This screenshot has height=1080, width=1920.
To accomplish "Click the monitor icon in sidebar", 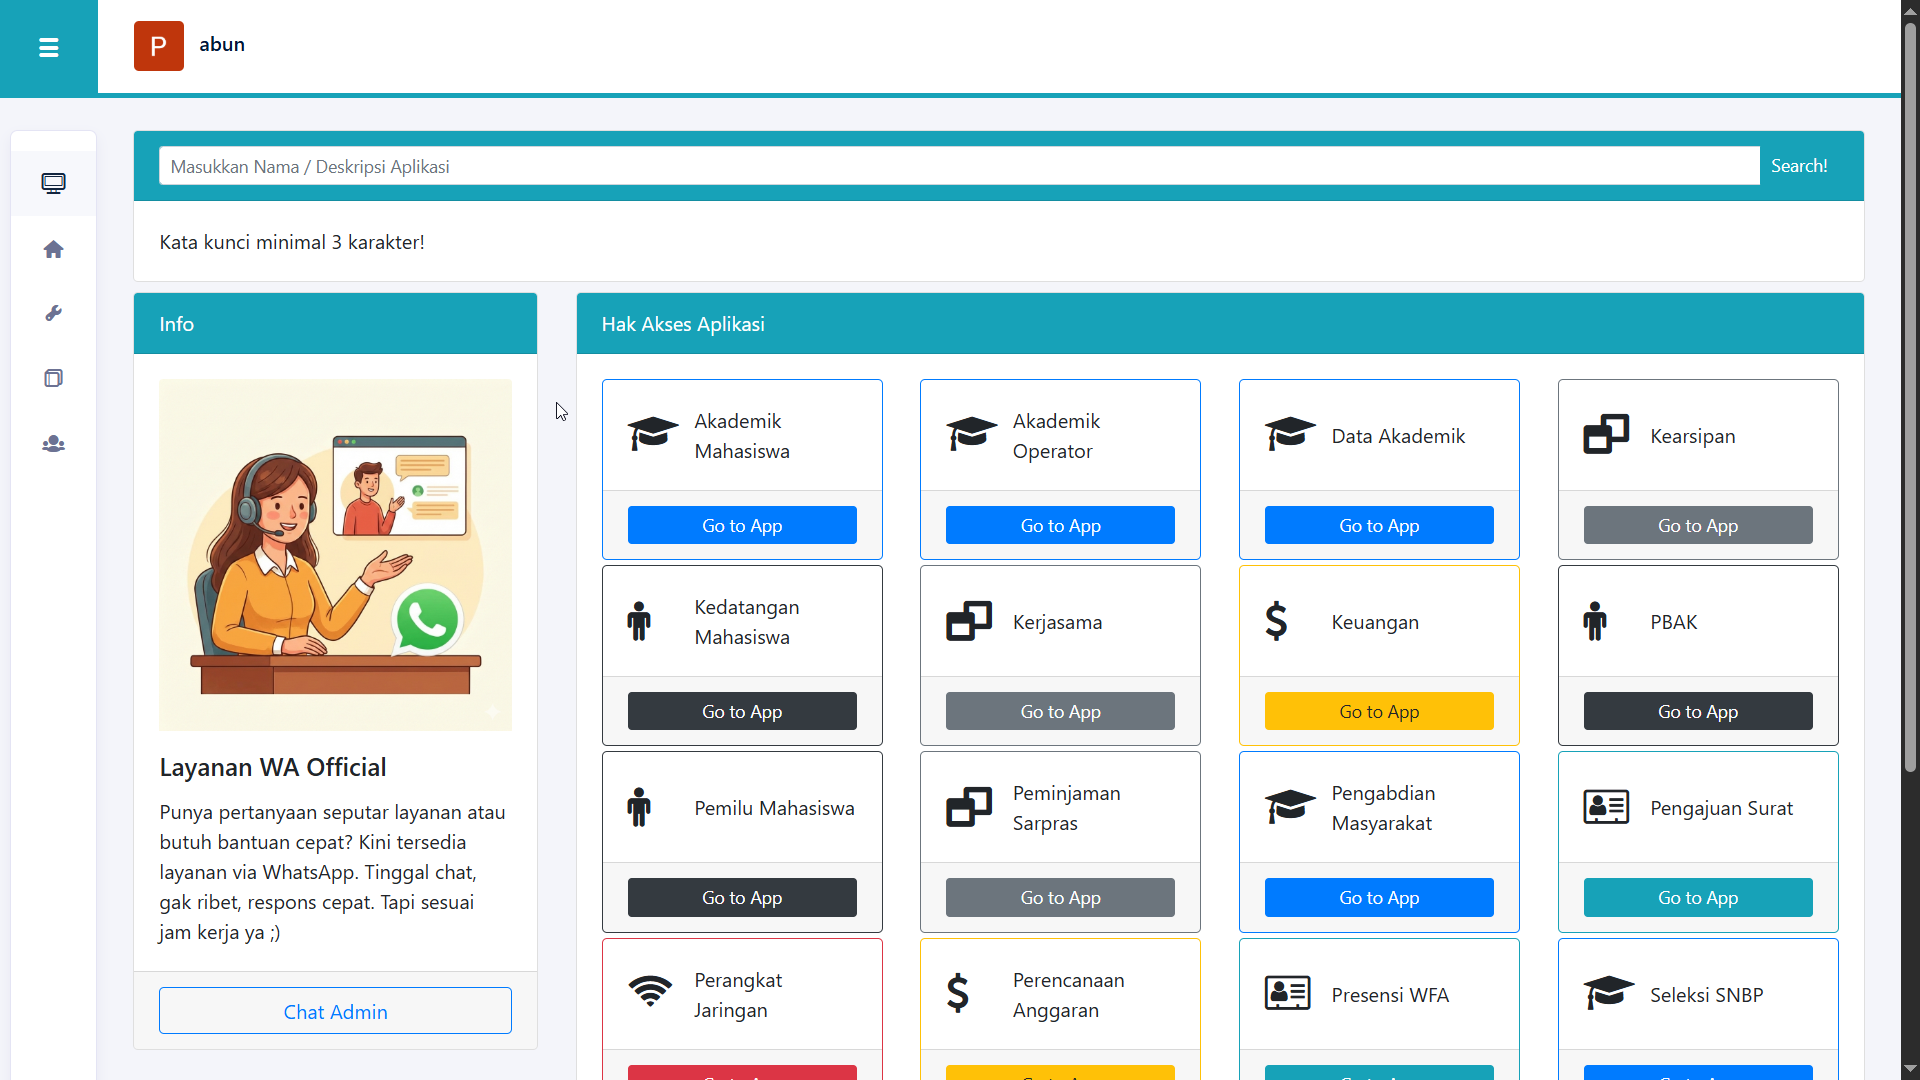I will point(54,183).
